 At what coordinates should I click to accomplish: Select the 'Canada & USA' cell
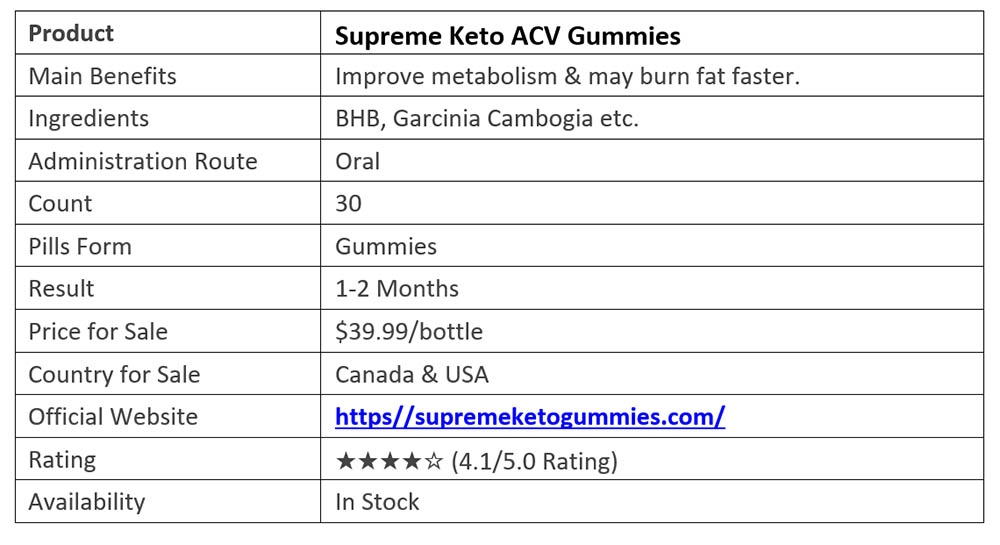tap(412, 374)
